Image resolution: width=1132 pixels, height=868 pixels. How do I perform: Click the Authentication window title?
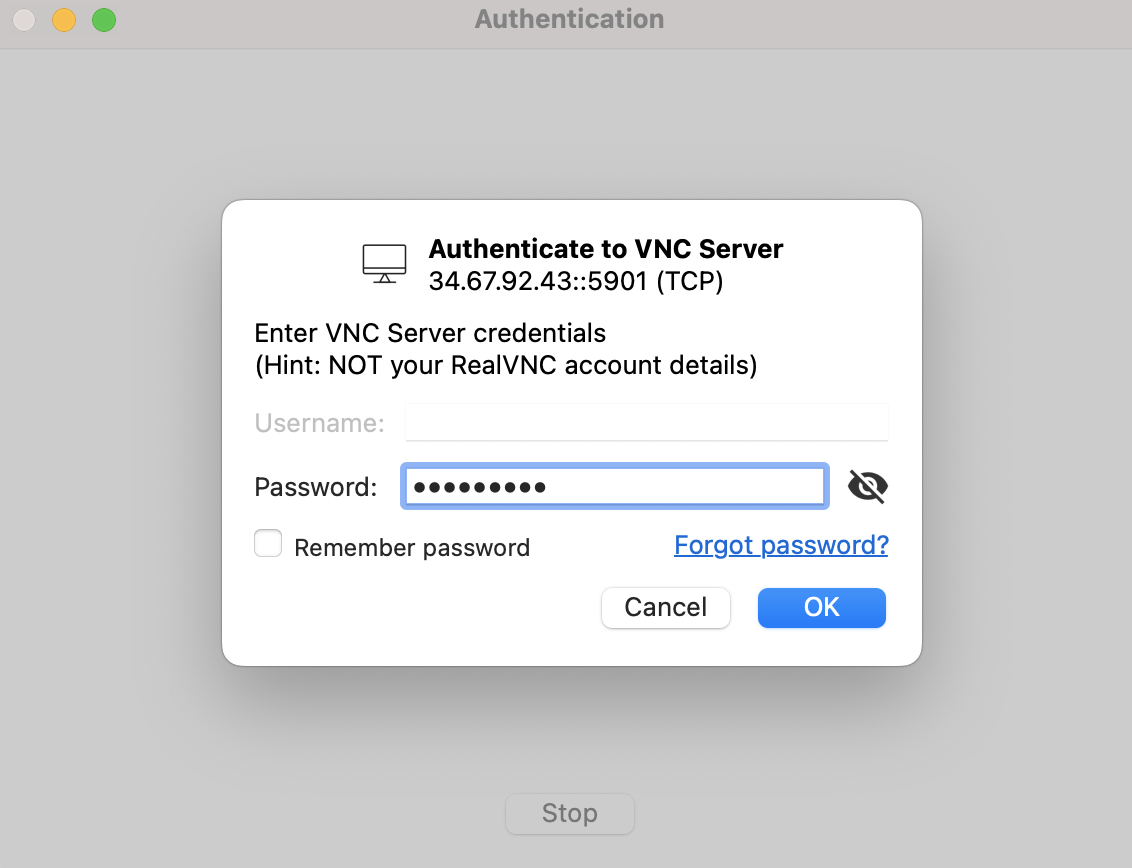point(570,19)
